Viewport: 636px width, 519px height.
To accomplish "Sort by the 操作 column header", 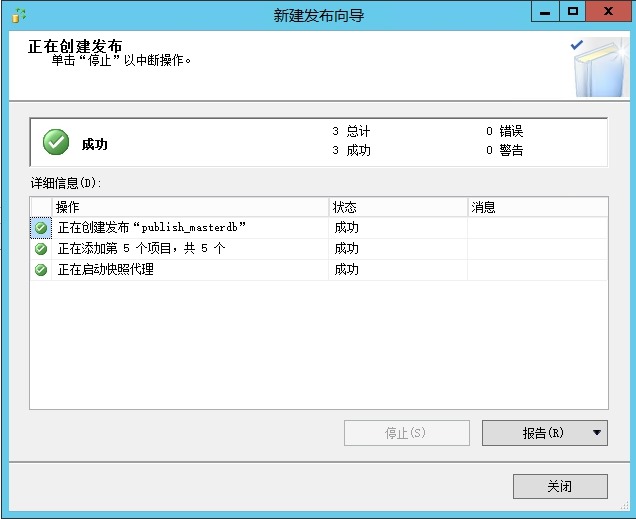I will coord(190,207).
